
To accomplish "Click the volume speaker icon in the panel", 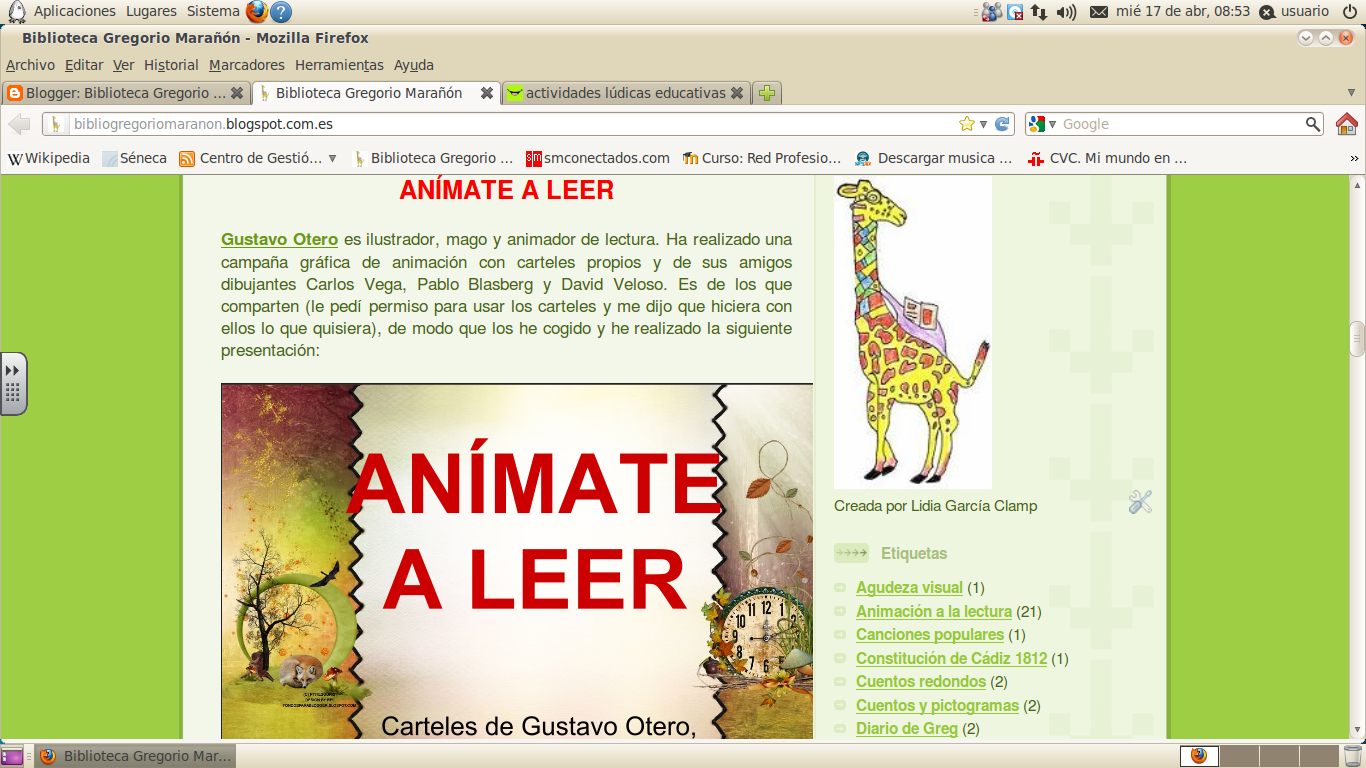I will click(x=1066, y=12).
